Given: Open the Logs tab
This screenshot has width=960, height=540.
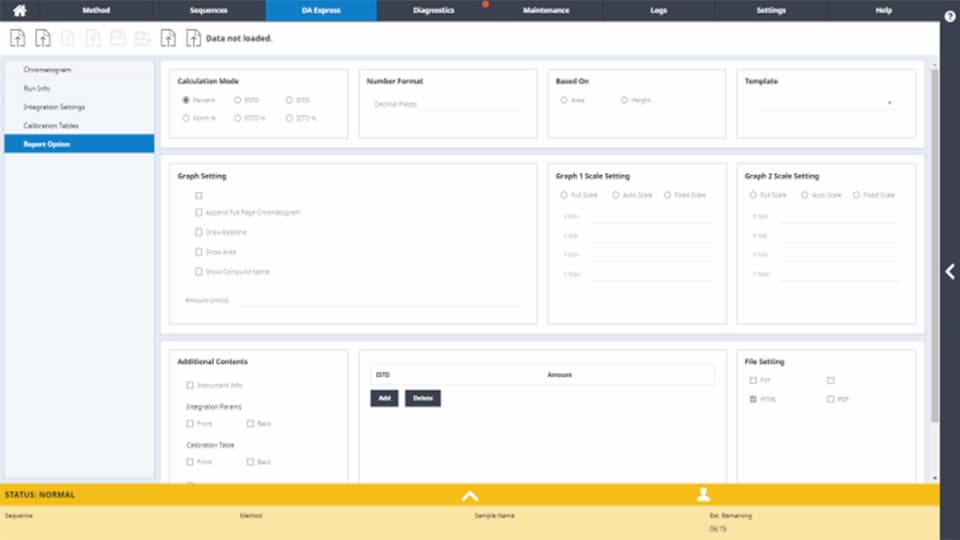Looking at the screenshot, I should coord(659,10).
